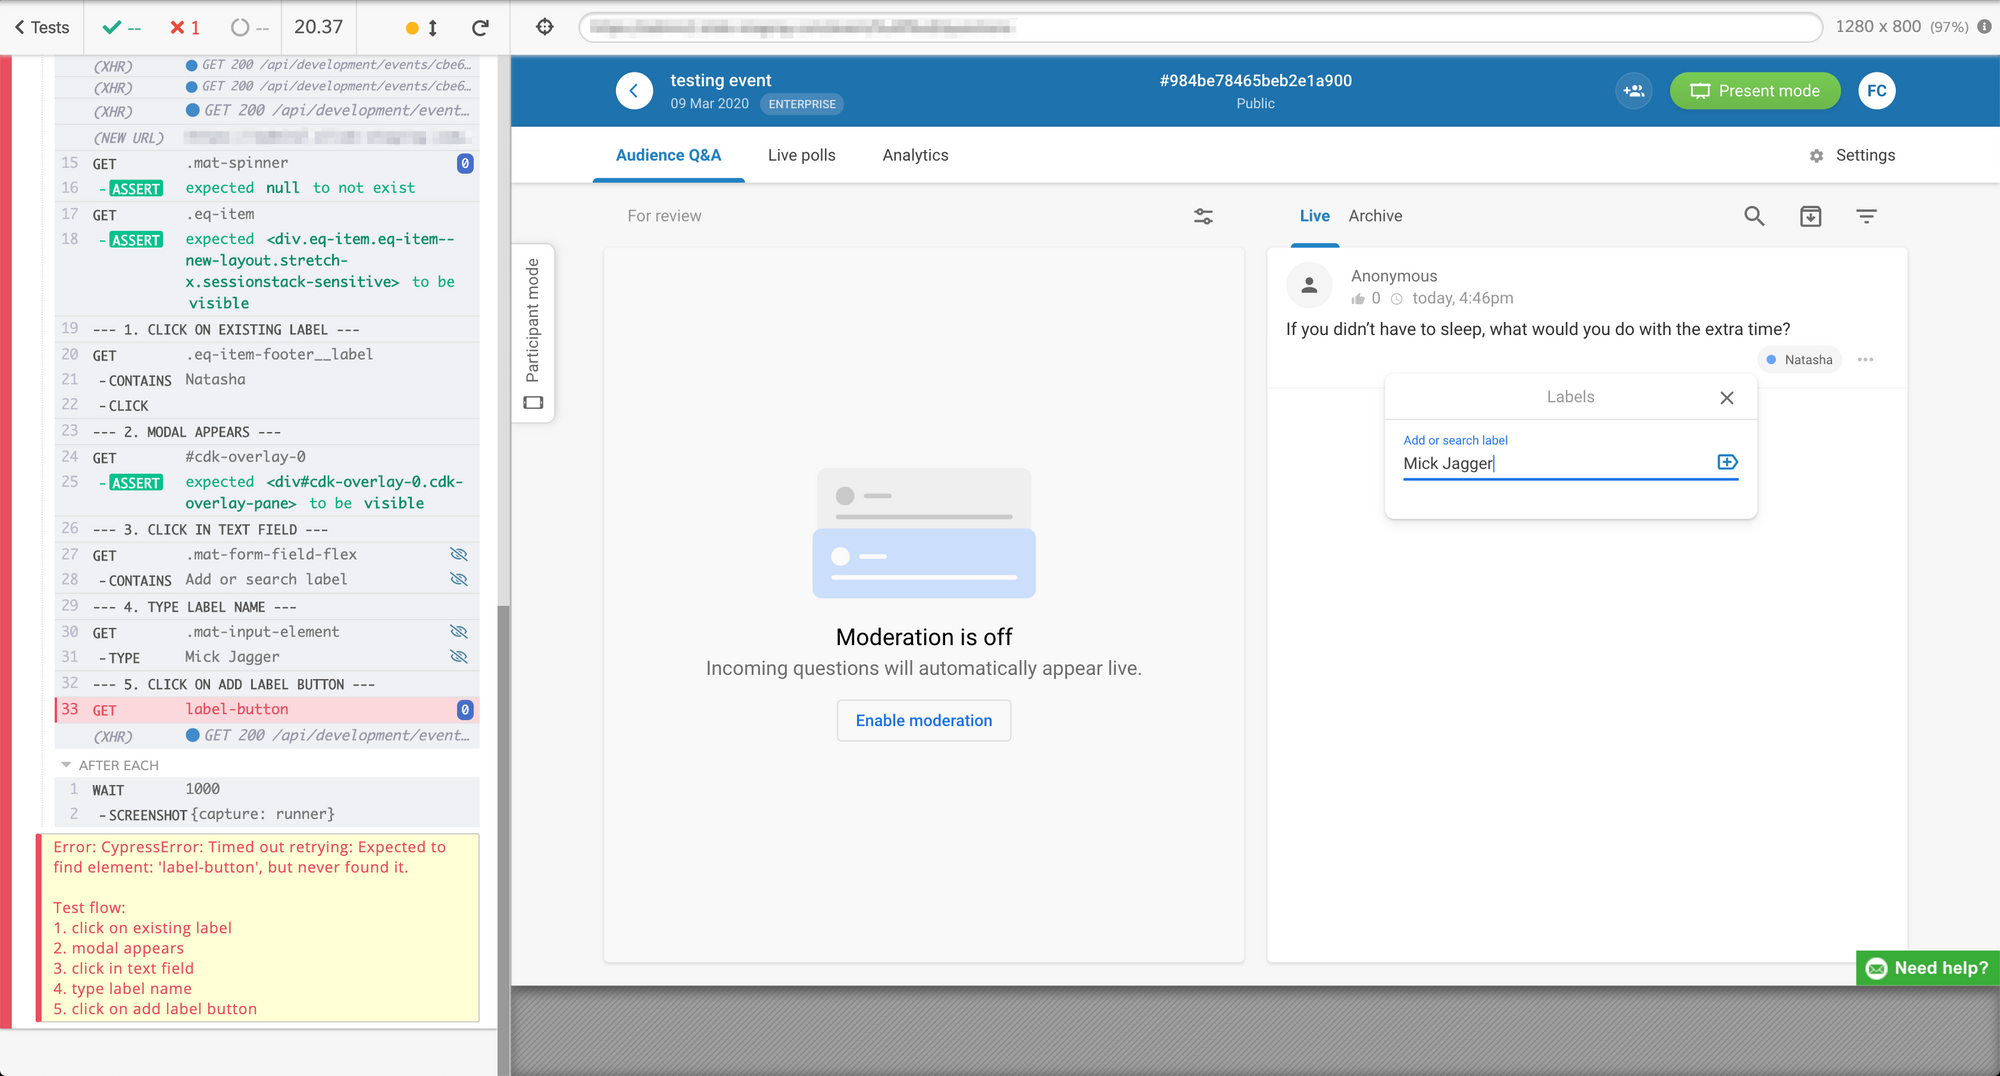The width and height of the screenshot is (2000, 1076).
Task: Toggle hidden eye icon on TYPE Mick Jagger row
Action: pyautogui.click(x=459, y=657)
